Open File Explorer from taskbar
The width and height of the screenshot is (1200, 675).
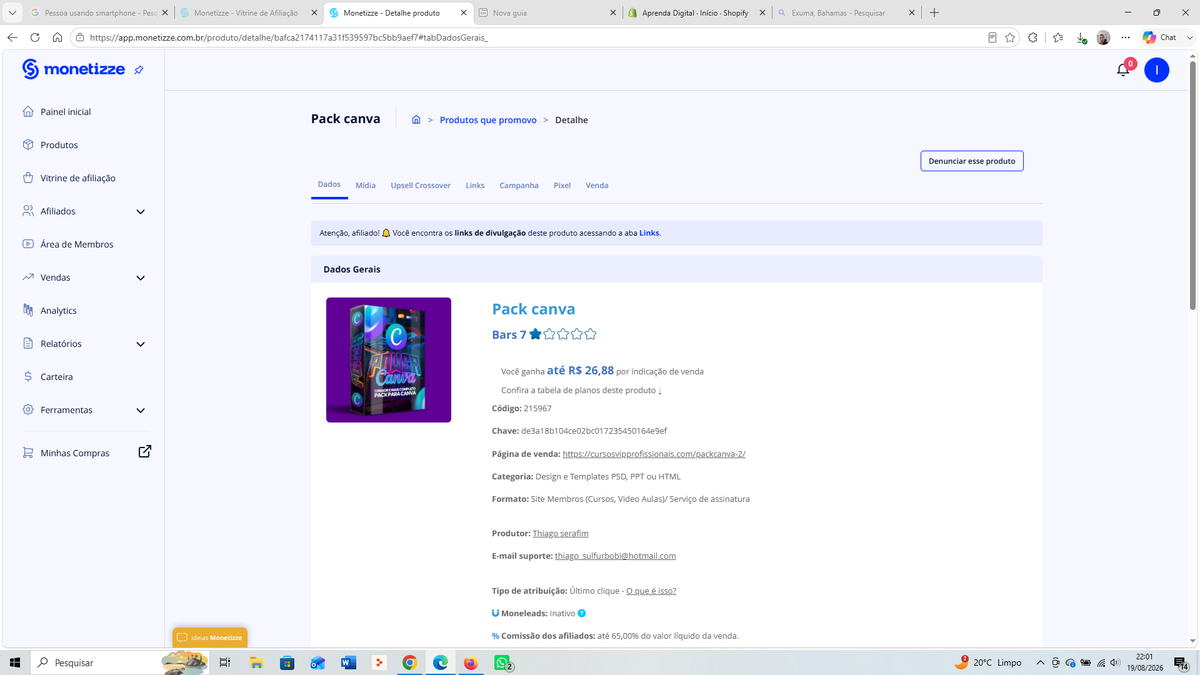256,662
